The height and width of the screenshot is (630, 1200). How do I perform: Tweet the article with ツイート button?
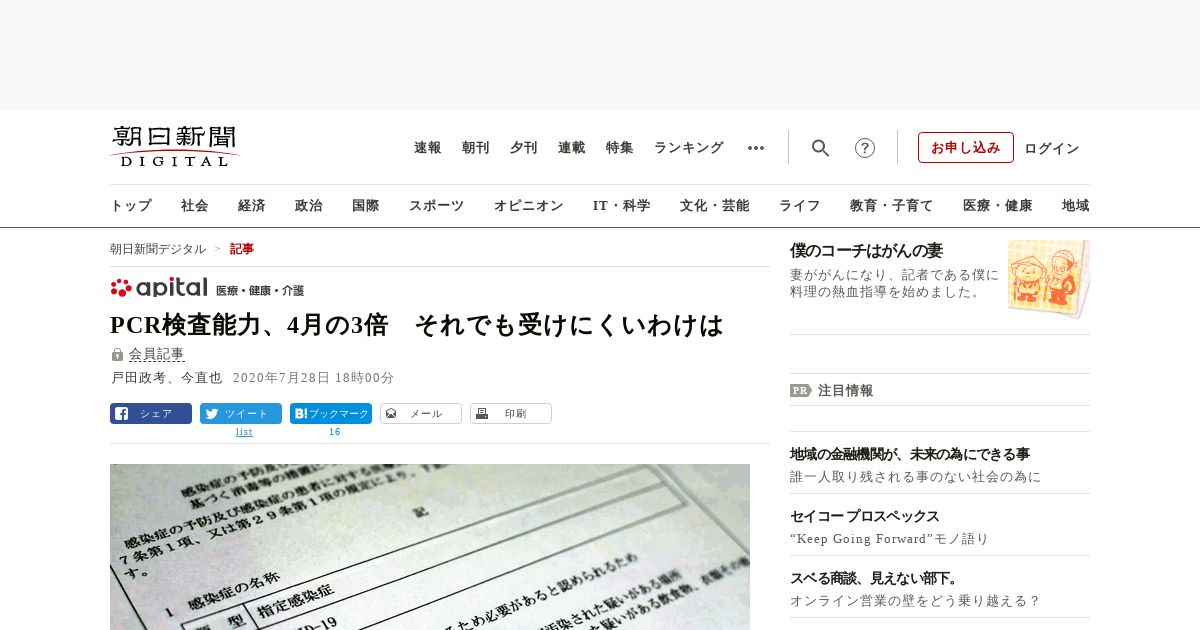point(241,414)
